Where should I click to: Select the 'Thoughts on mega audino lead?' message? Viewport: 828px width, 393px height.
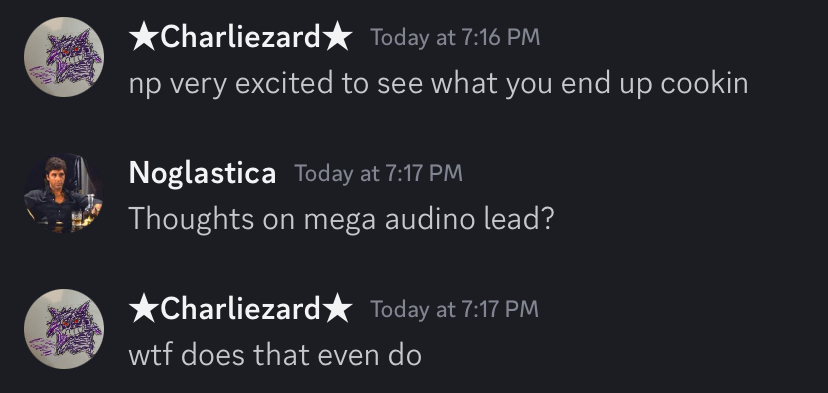[341, 219]
